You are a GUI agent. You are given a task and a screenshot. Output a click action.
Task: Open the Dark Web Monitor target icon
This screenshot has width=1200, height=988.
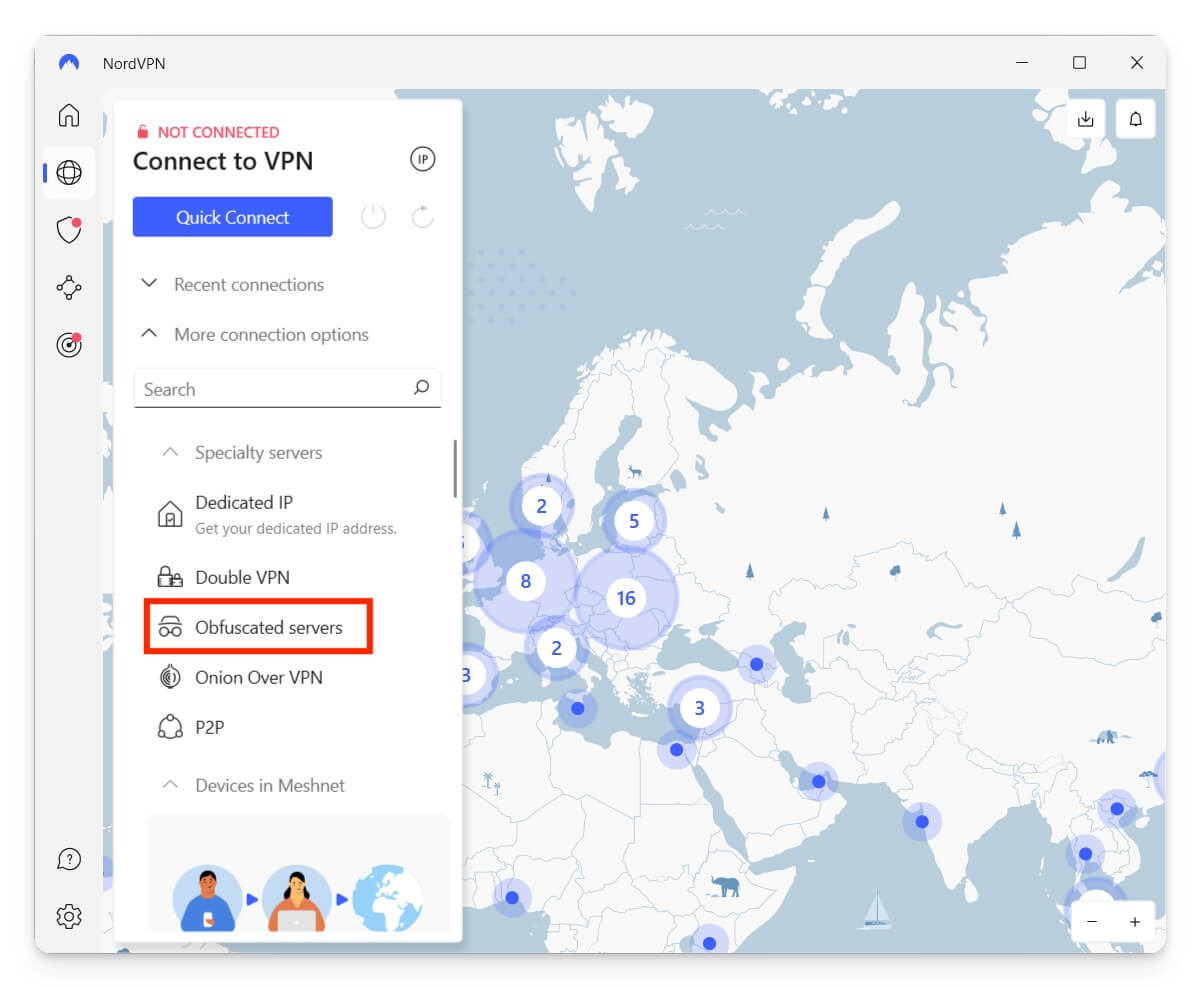(69, 345)
